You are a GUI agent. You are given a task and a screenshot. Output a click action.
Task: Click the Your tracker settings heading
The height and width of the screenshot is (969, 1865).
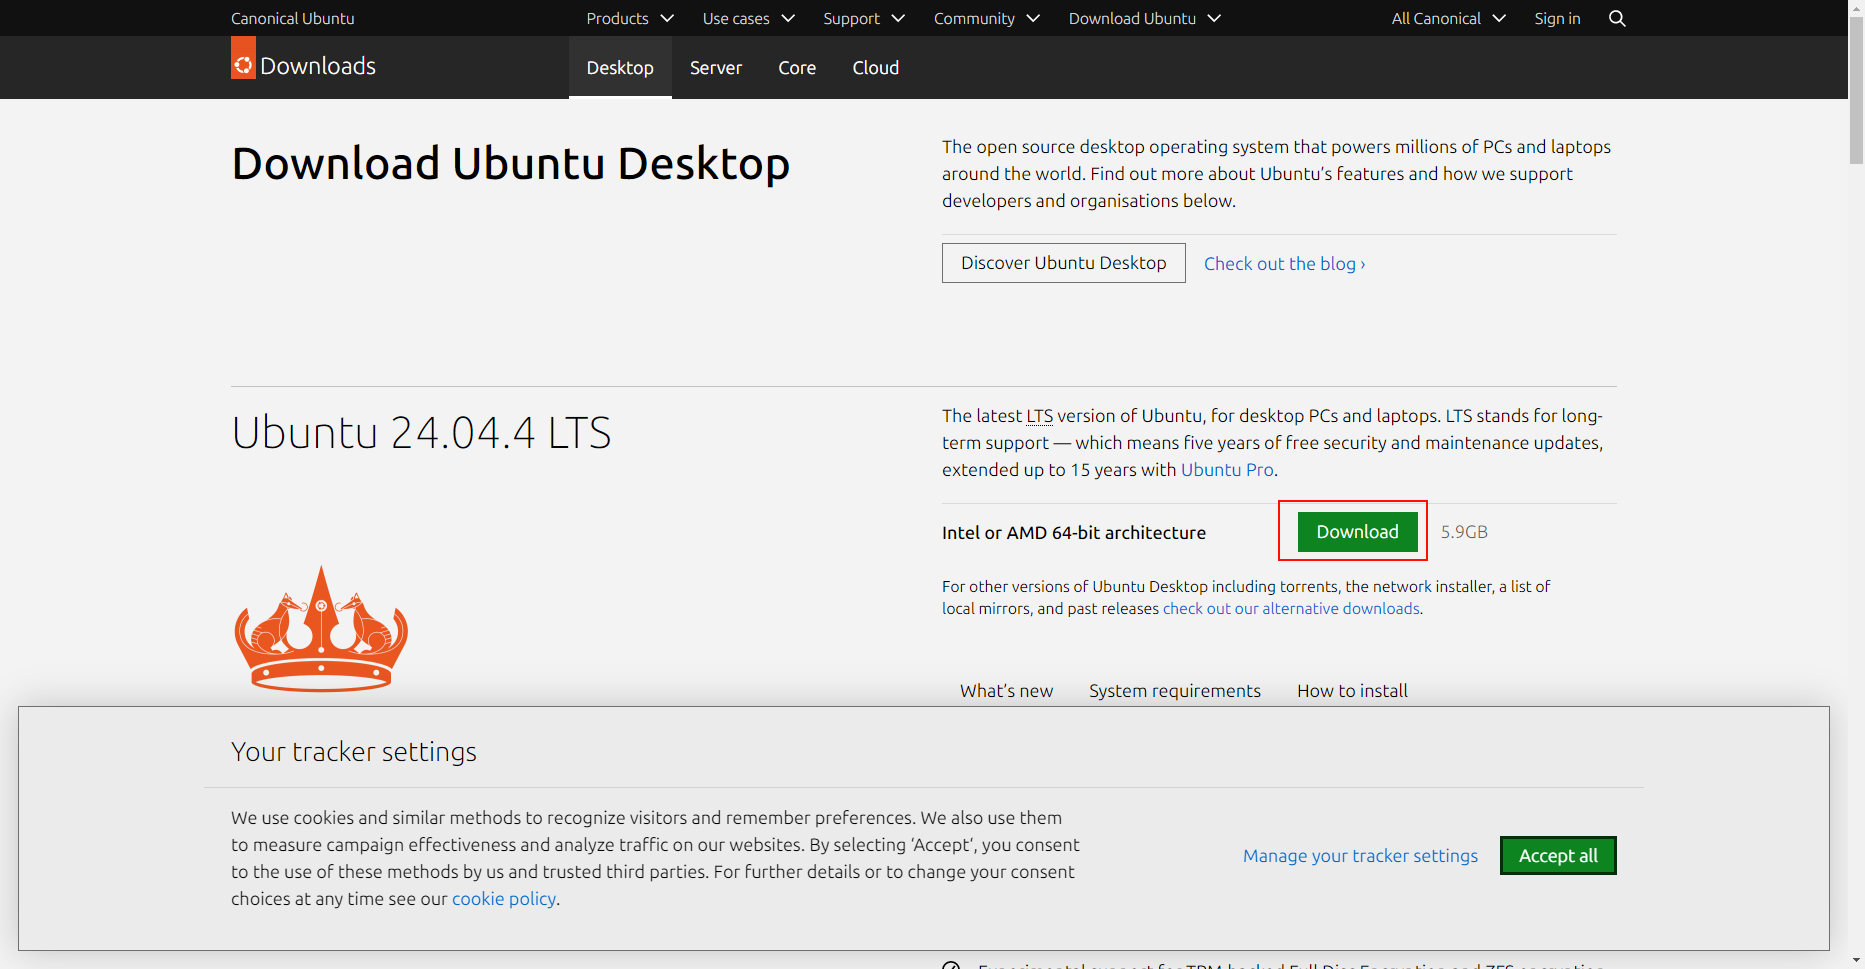354,752
